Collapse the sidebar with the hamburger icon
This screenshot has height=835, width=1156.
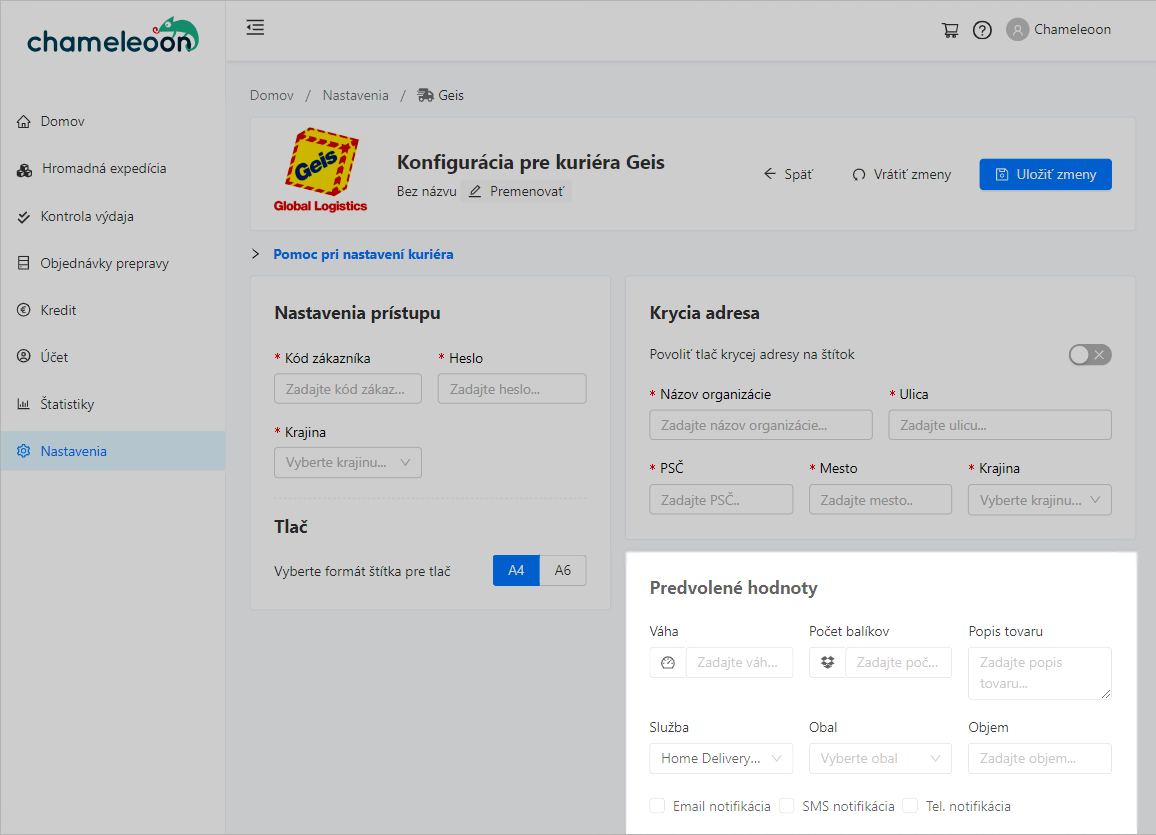tap(255, 28)
